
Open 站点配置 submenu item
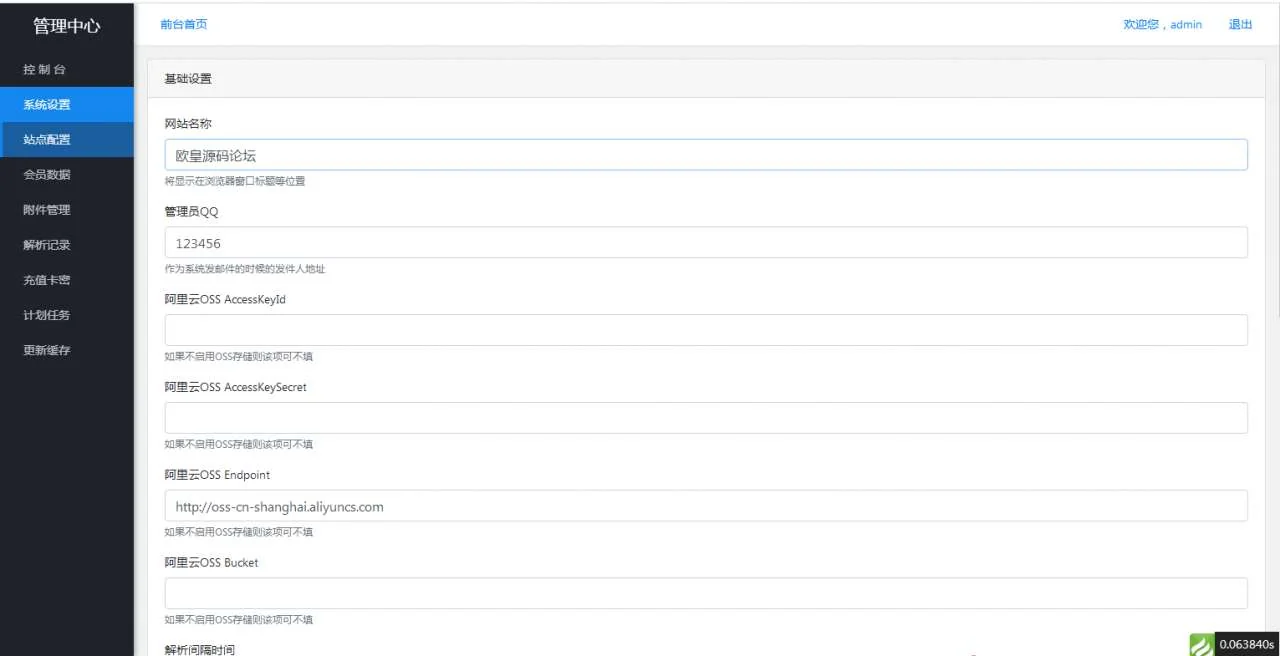coord(47,140)
